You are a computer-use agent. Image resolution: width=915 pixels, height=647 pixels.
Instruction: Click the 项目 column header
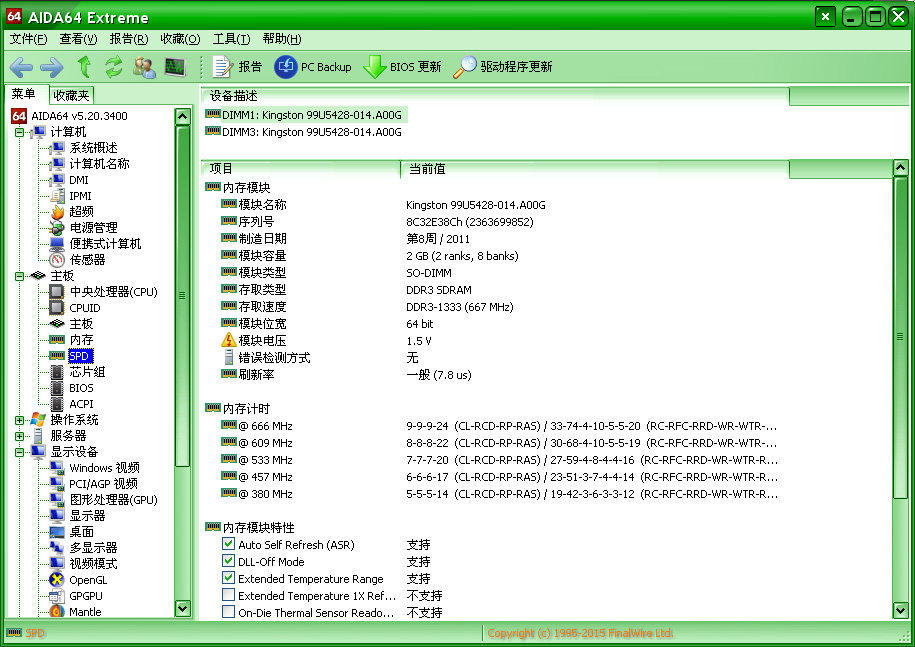click(x=301, y=169)
